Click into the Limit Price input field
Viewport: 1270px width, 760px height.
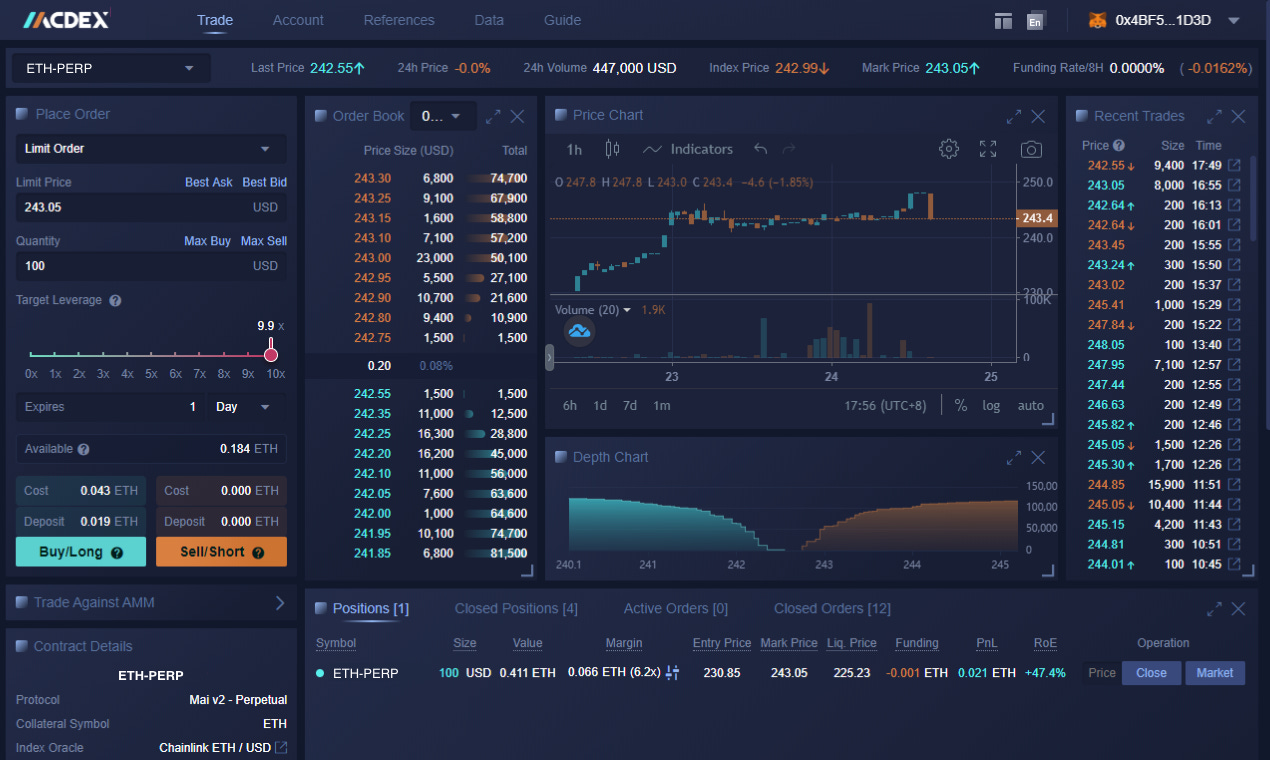point(151,207)
